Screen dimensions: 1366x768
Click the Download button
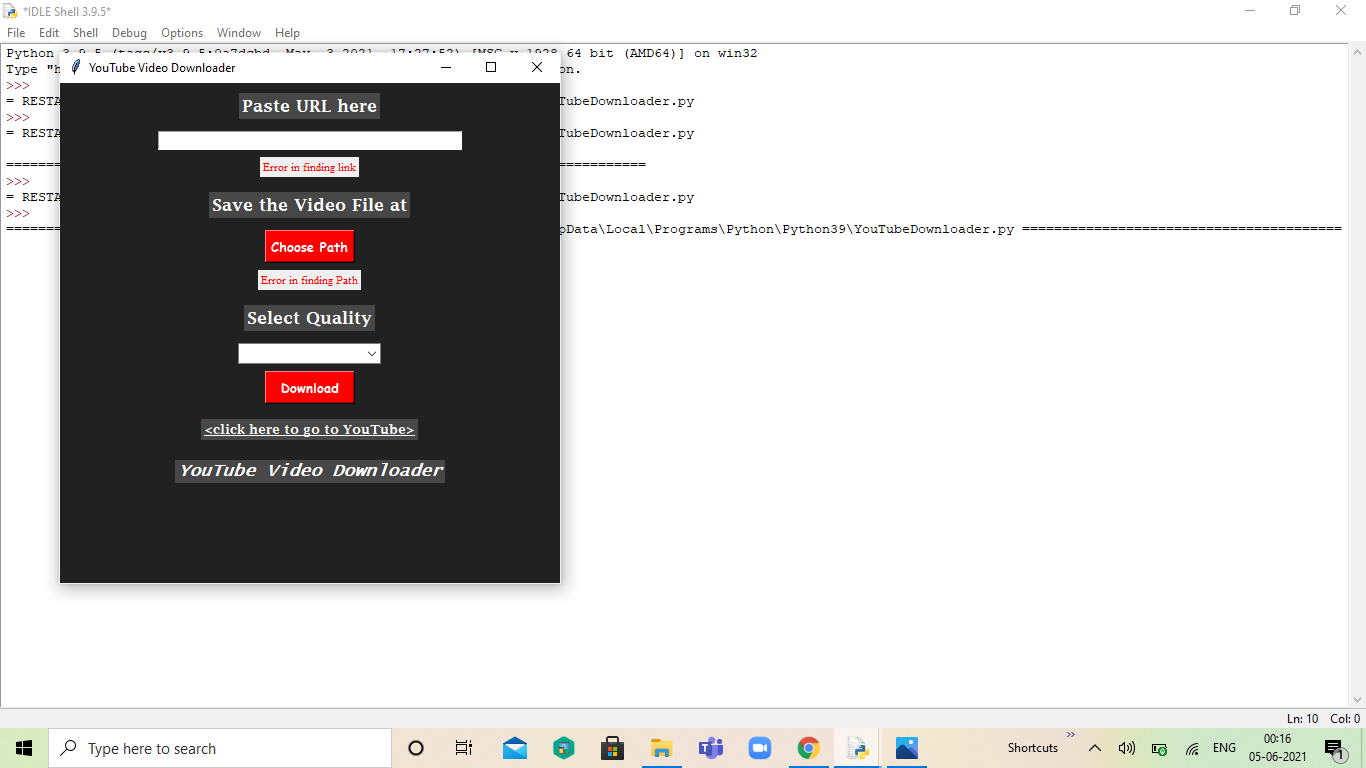click(x=309, y=387)
